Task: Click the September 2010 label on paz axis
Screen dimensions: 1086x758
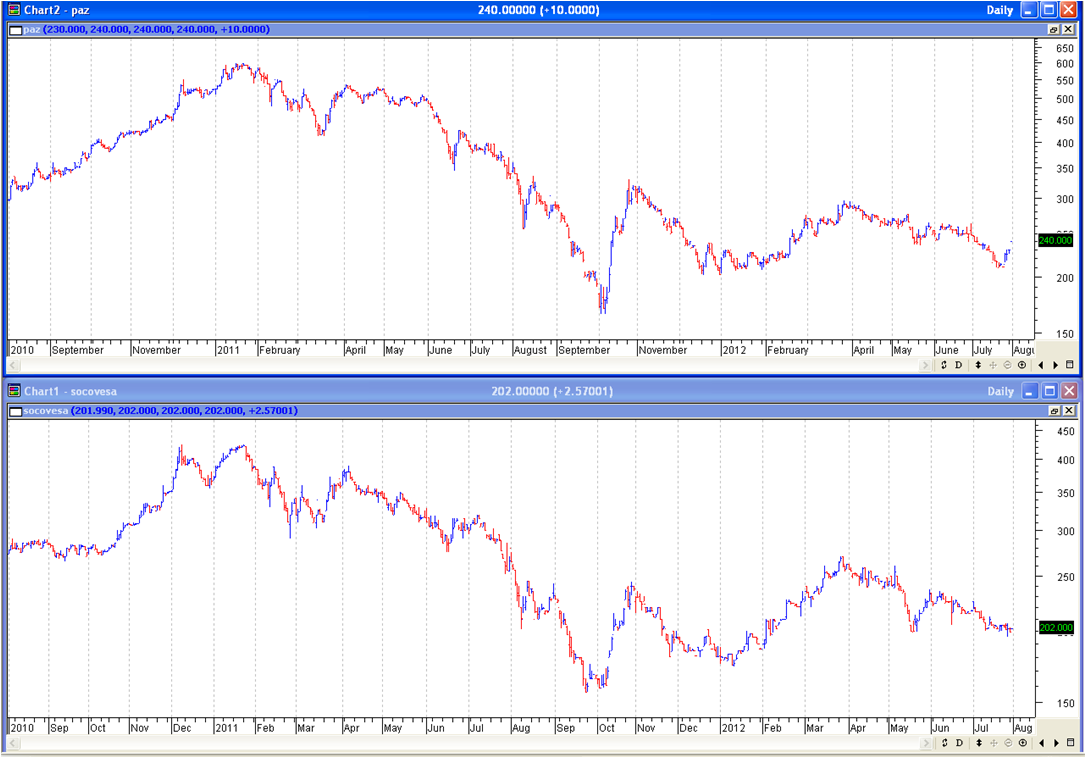Action: pyautogui.click(x=78, y=350)
